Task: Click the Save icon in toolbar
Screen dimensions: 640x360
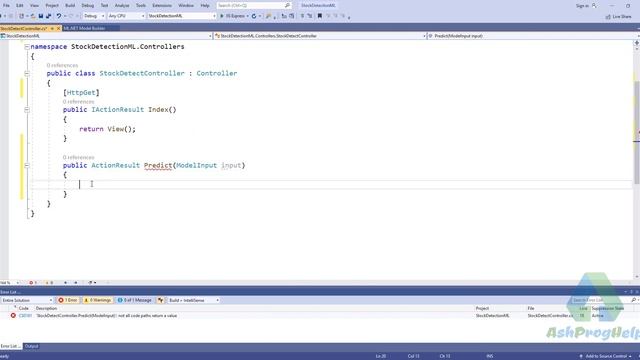Action: pyautogui.click(x=41, y=16)
